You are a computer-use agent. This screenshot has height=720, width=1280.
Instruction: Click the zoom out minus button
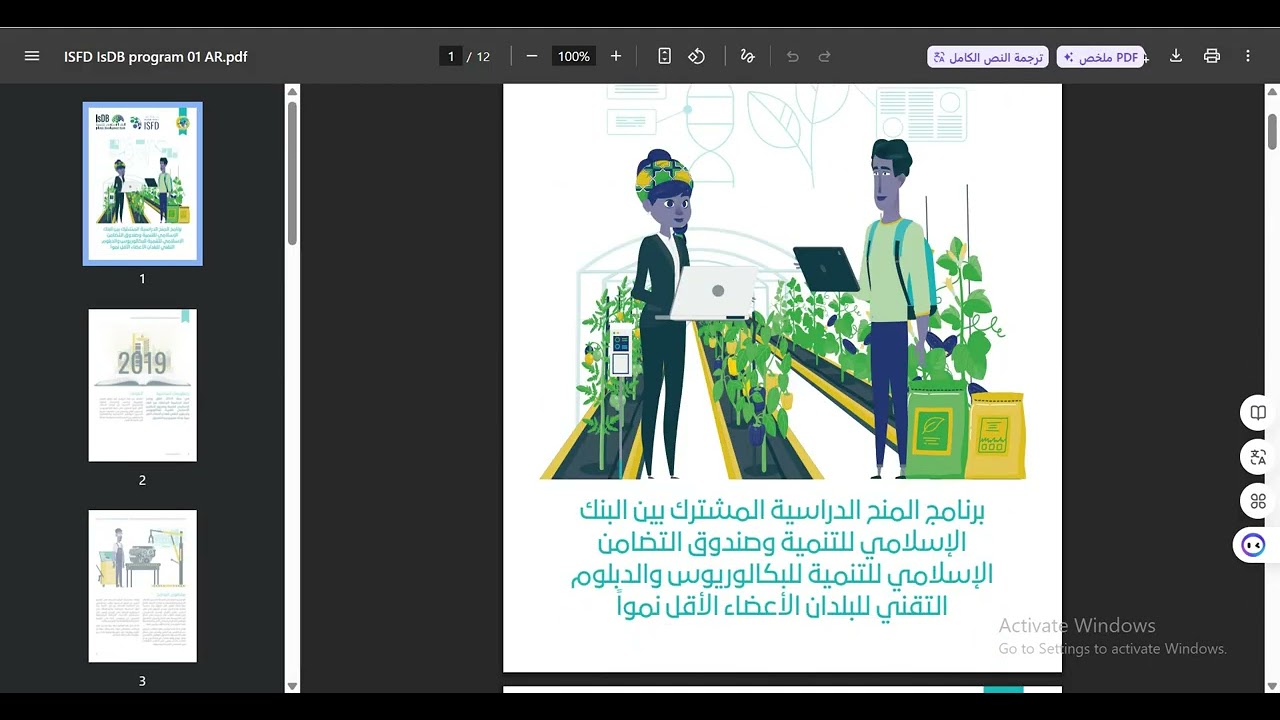(532, 56)
